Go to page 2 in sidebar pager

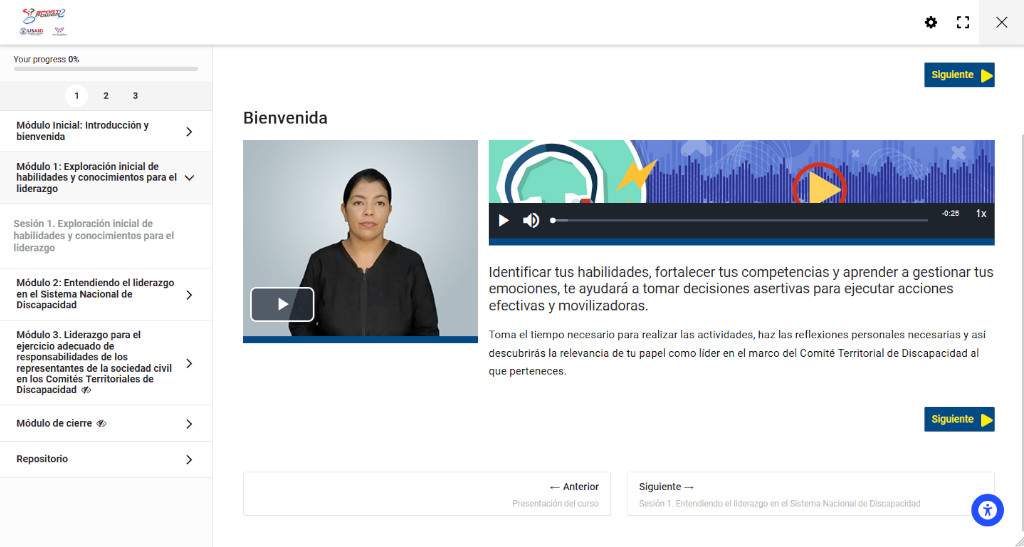click(106, 96)
